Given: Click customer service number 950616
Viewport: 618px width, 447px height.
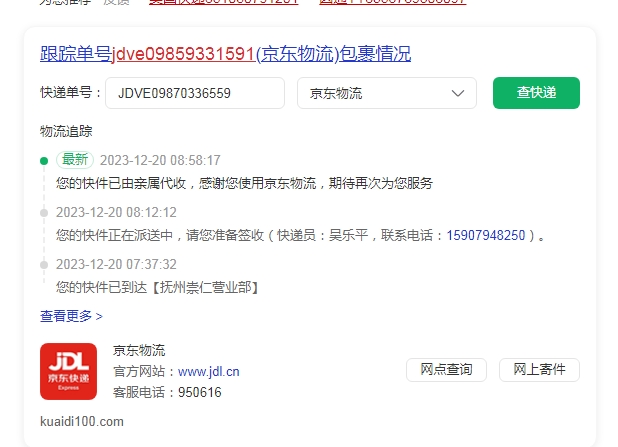Looking at the screenshot, I should [x=199, y=393].
